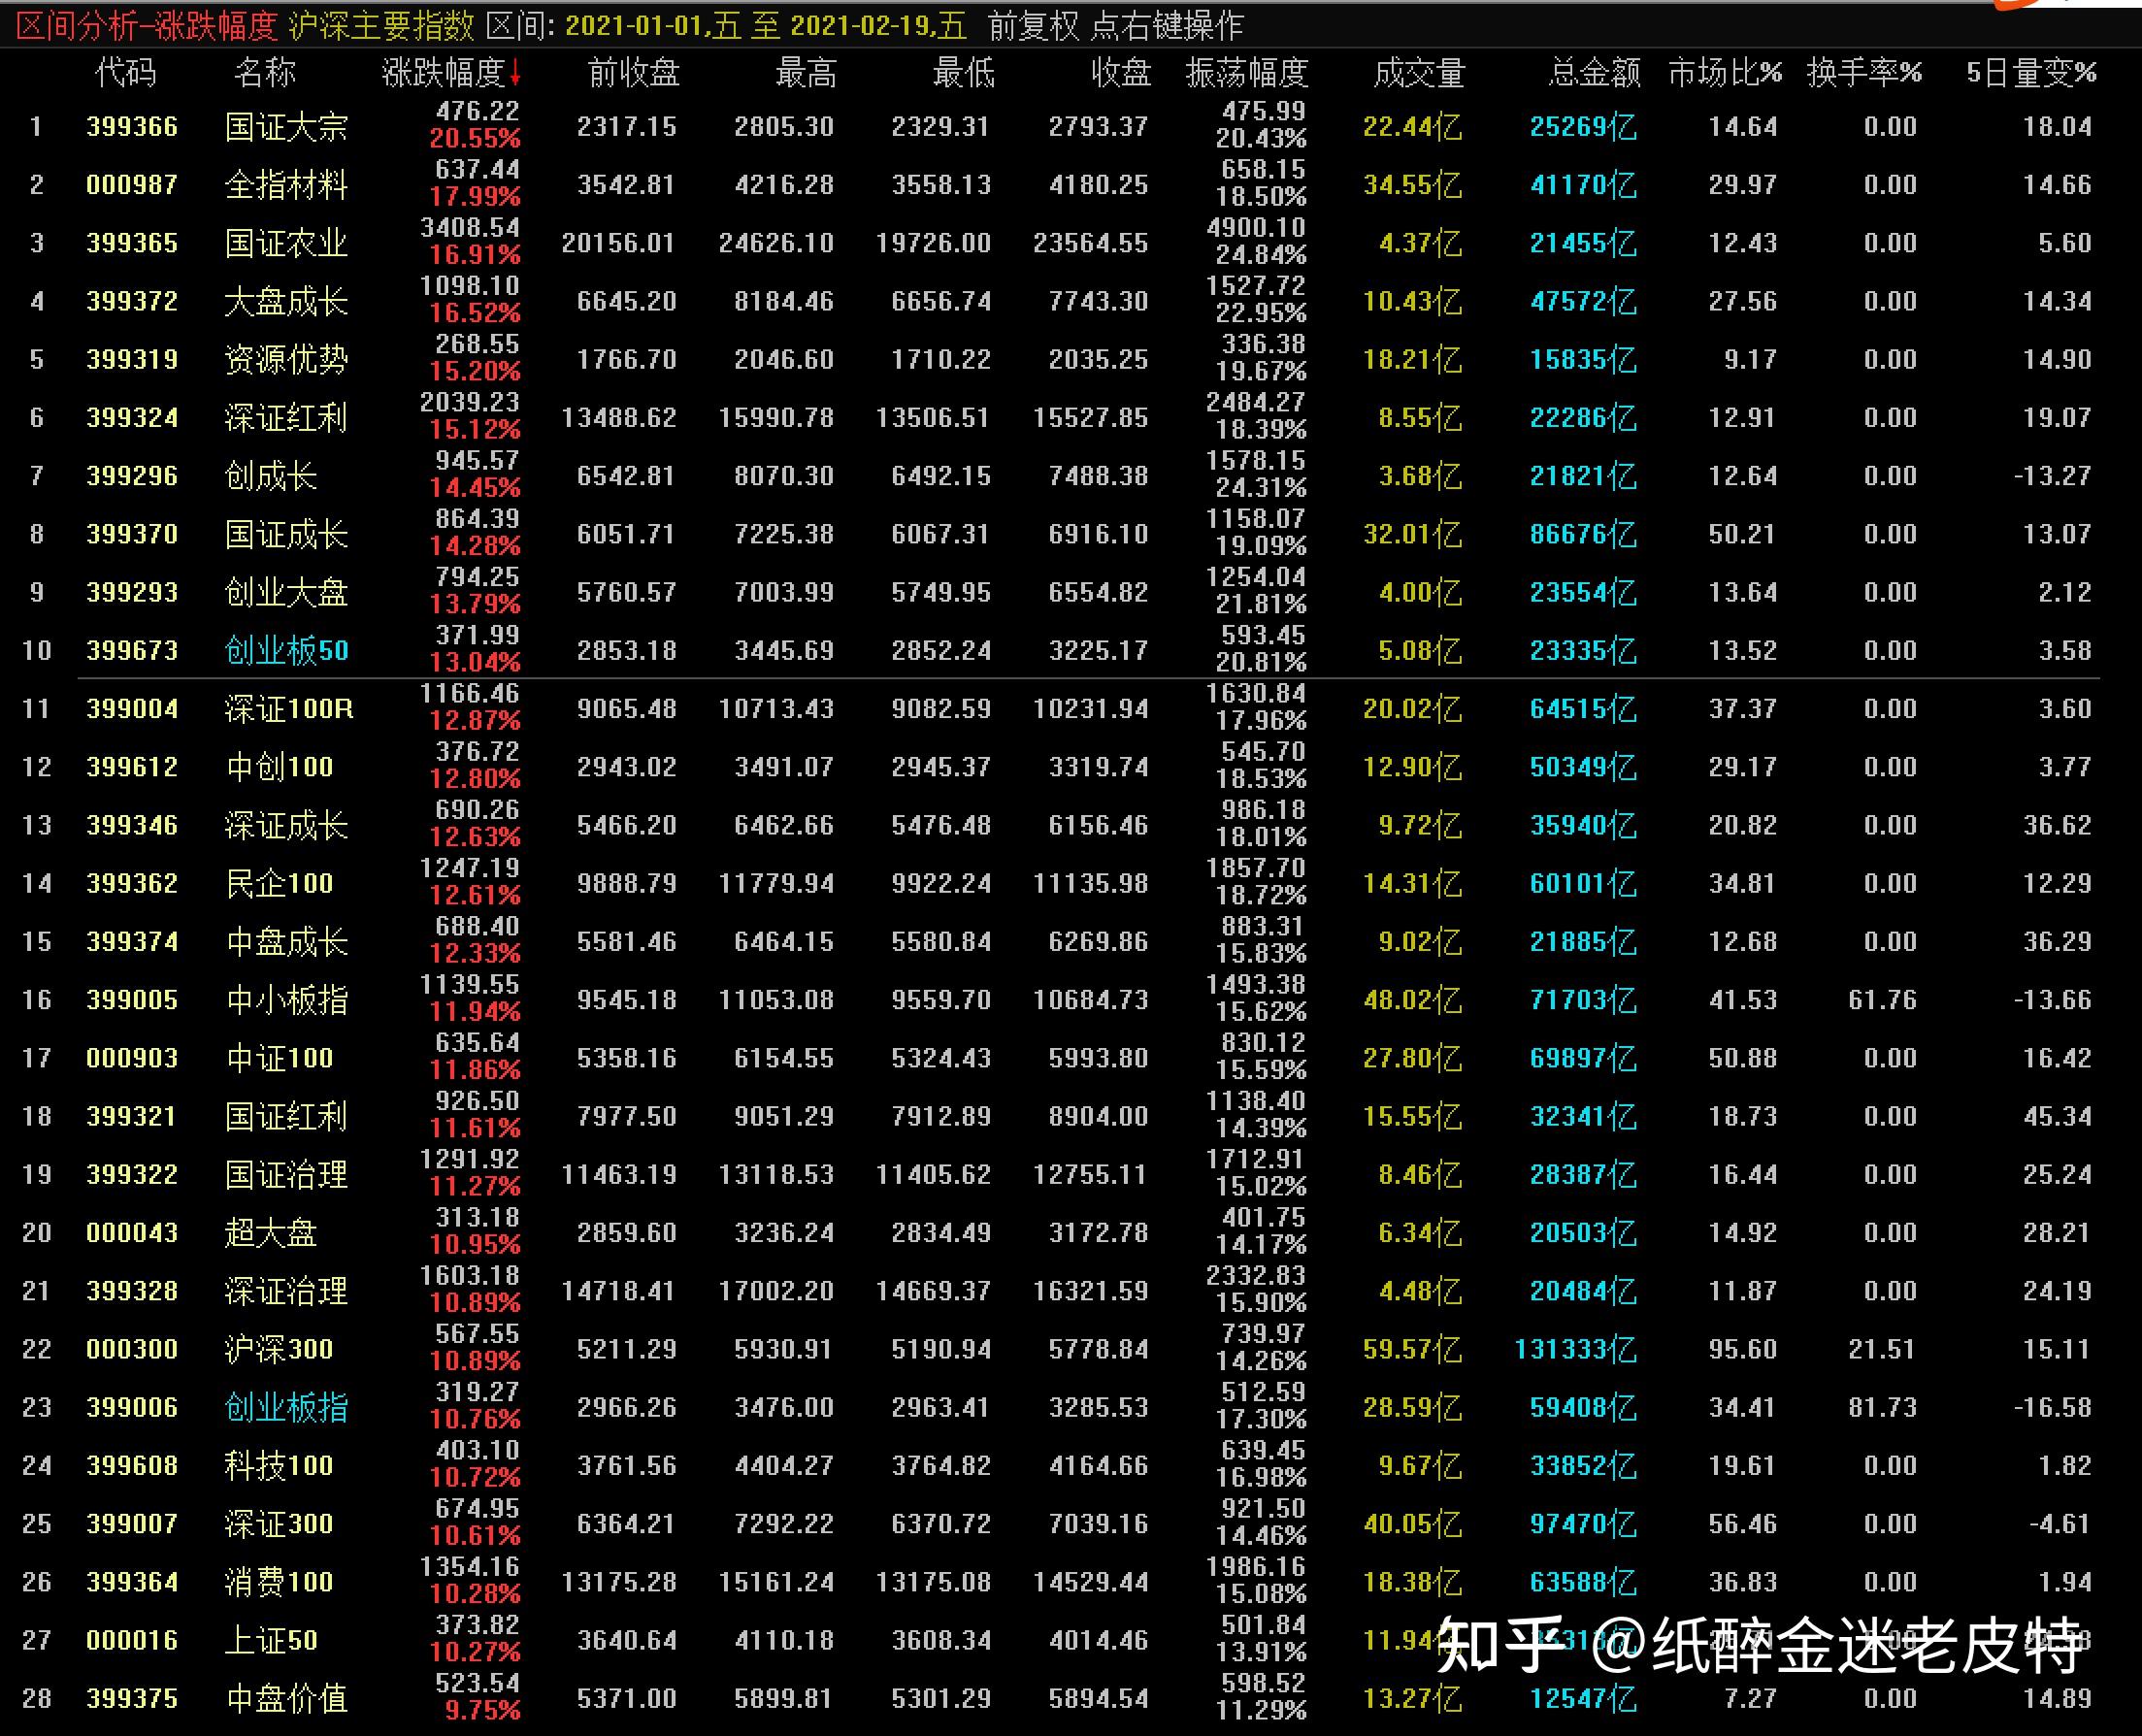This screenshot has width=2142, height=1736.
Task: Click the 名称 column header
Action: [265, 73]
